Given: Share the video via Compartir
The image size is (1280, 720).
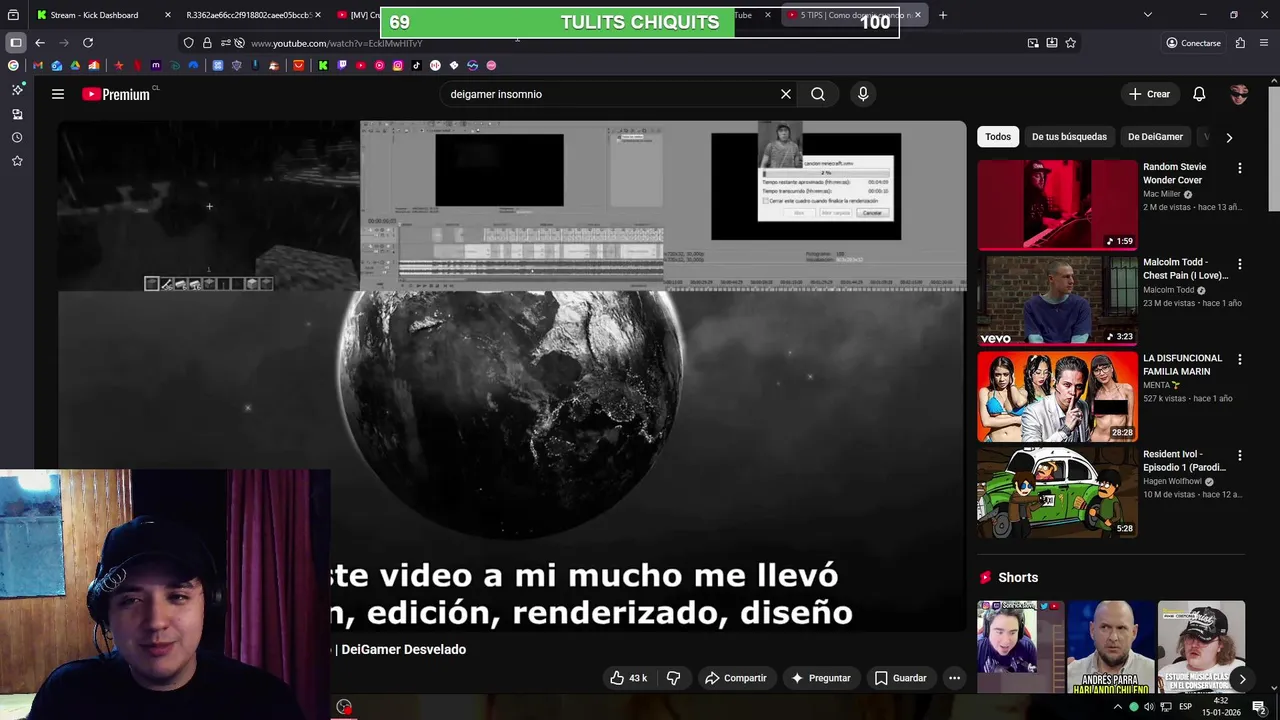Looking at the screenshot, I should [x=735, y=678].
